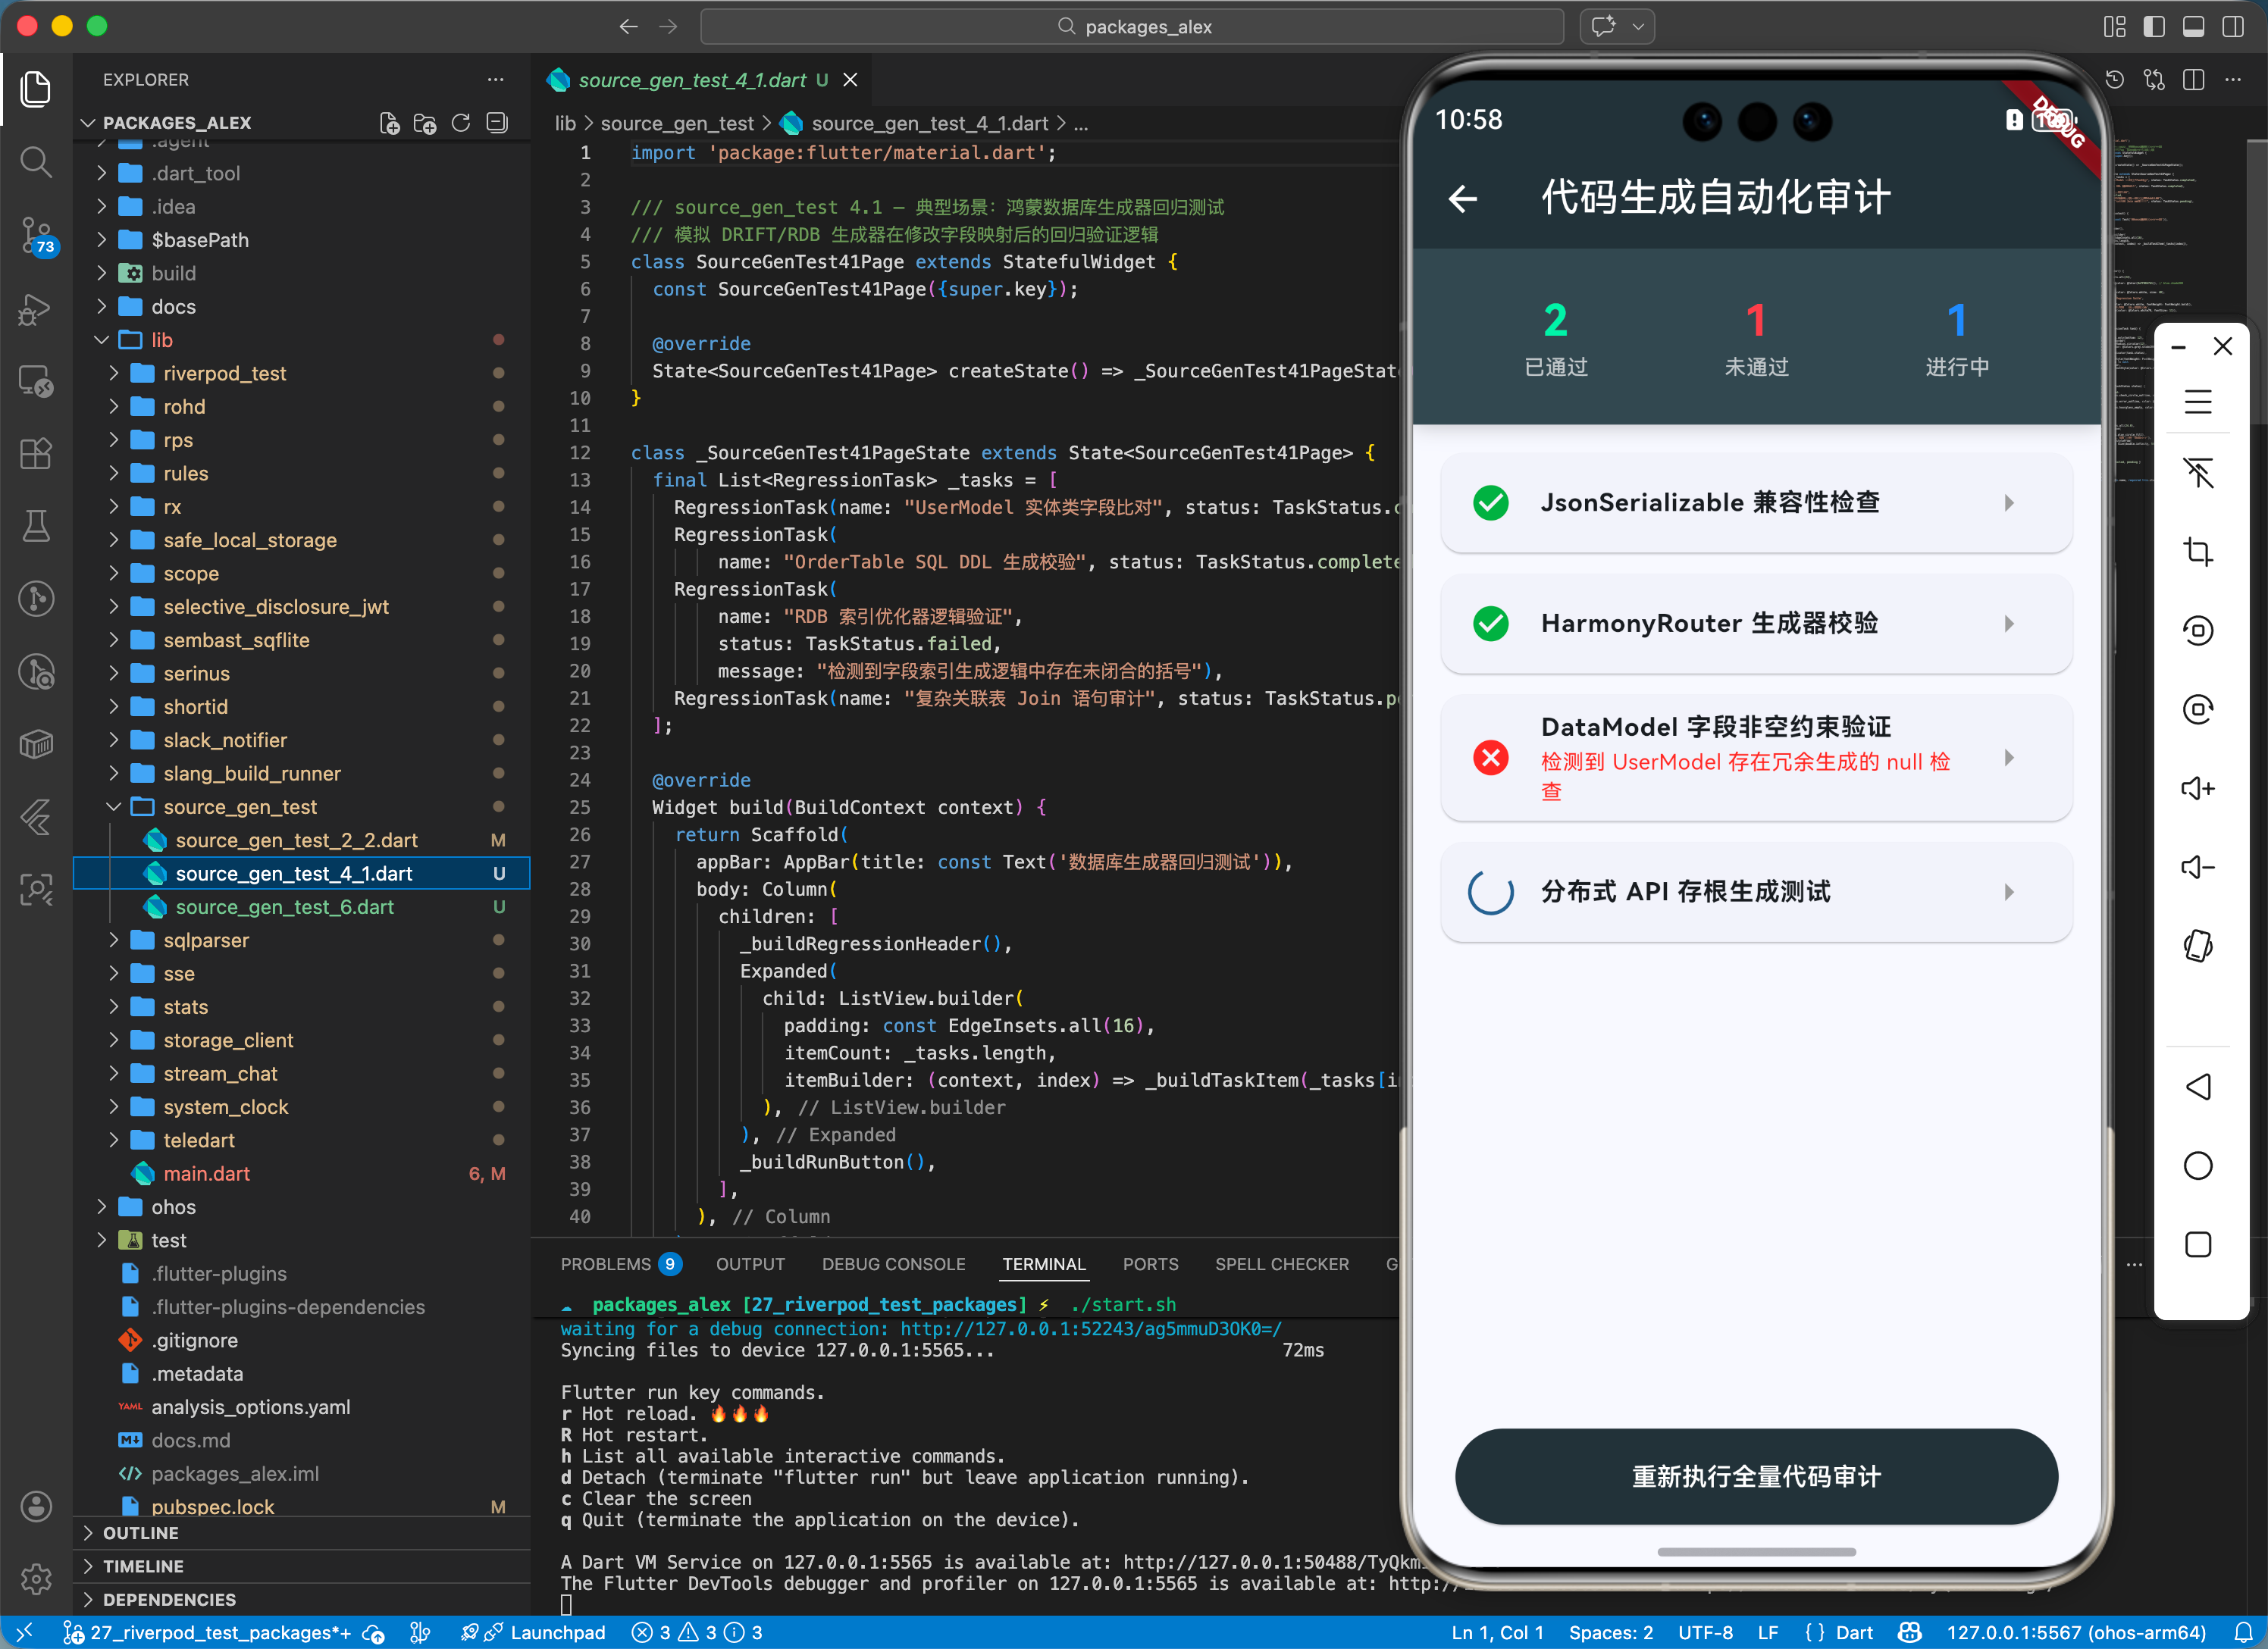The width and height of the screenshot is (2268, 1649).
Task: Toggle the primary side bar layout
Action: (x=2154, y=27)
